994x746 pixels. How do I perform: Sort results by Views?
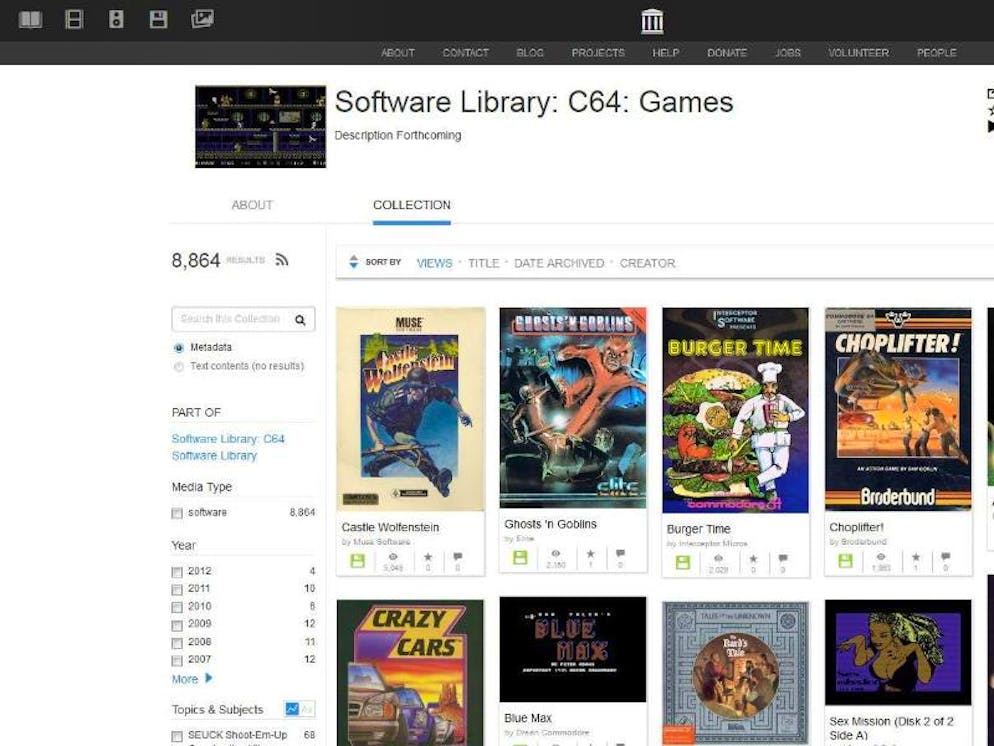(434, 263)
